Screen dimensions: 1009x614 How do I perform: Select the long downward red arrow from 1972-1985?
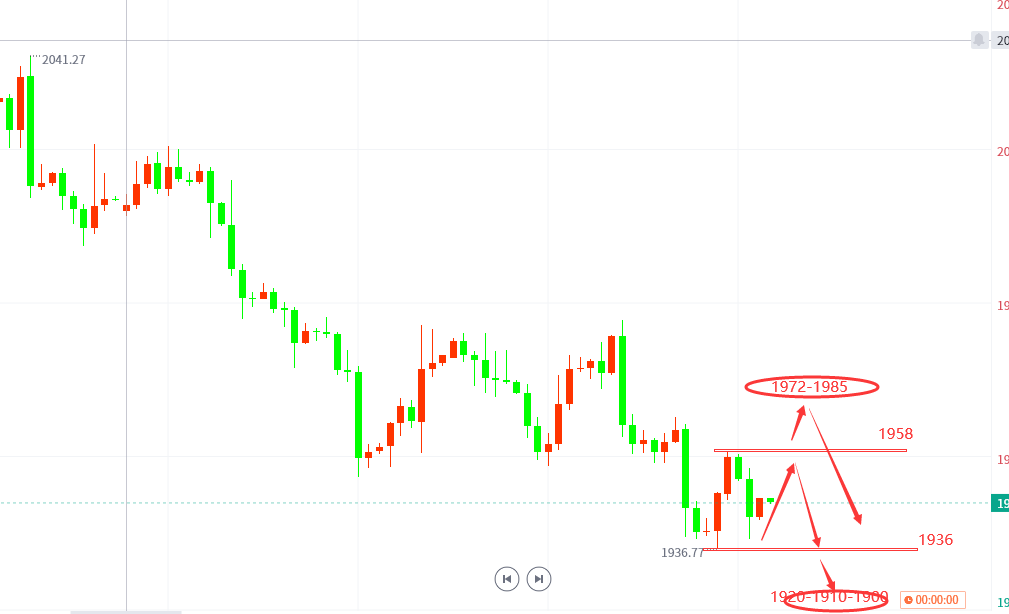[x=835, y=467]
